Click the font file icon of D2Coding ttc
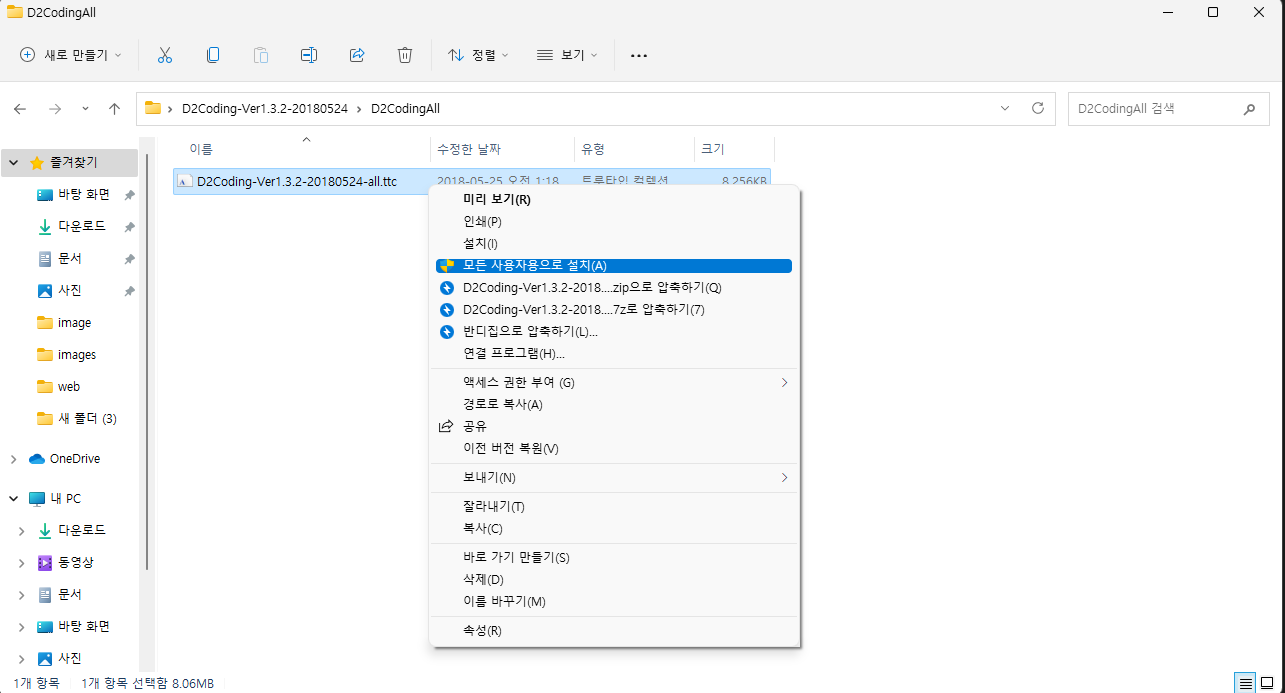This screenshot has height=693, width=1285. 185,181
